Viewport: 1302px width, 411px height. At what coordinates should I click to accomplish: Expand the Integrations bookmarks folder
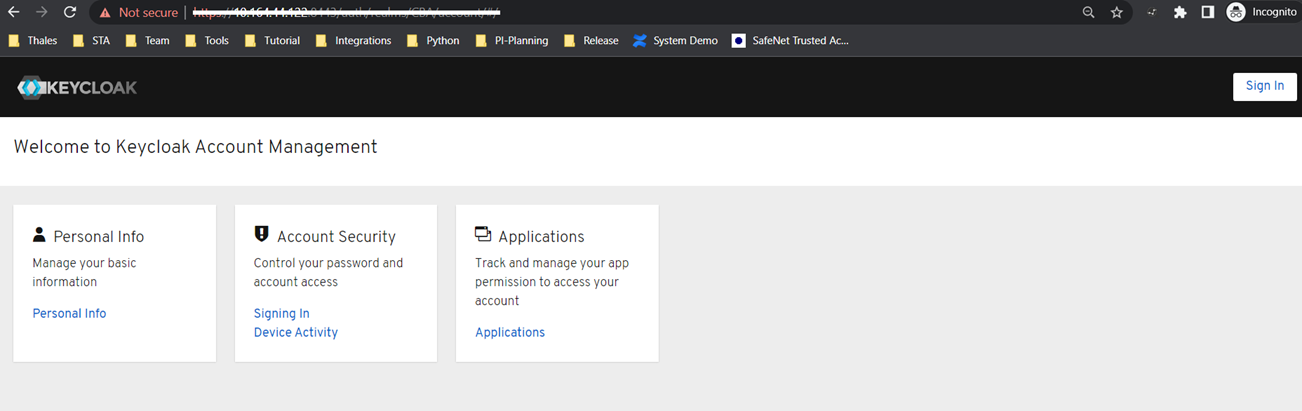pos(353,41)
